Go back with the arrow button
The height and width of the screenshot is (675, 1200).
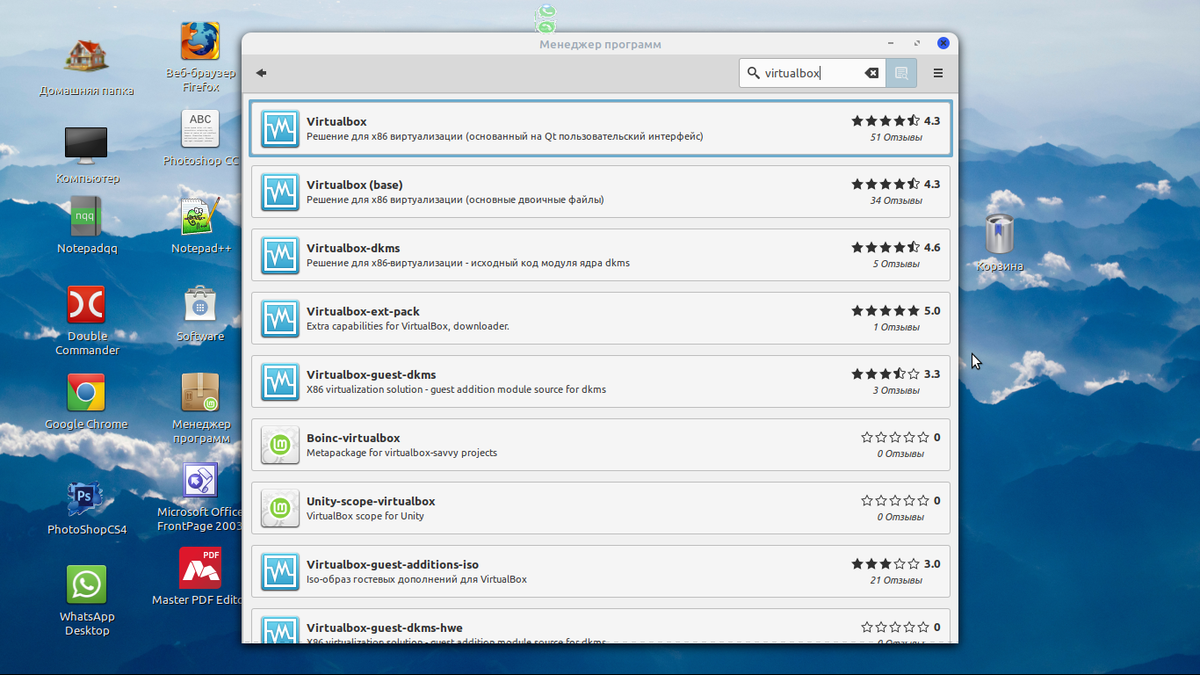point(261,73)
